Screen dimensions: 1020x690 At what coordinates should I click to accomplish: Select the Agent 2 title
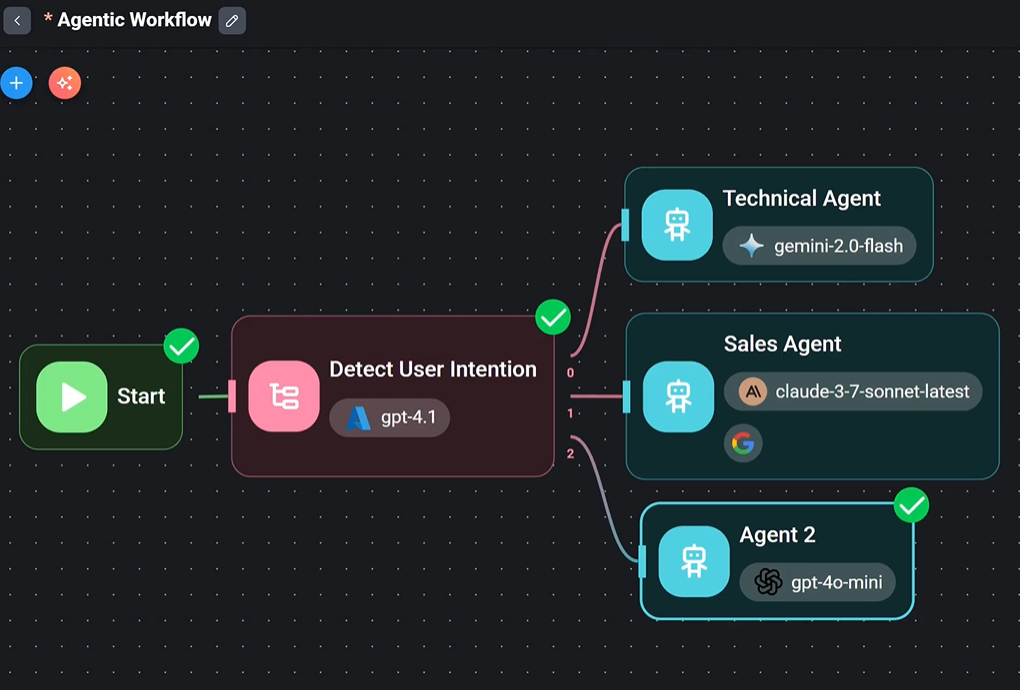[x=777, y=535]
